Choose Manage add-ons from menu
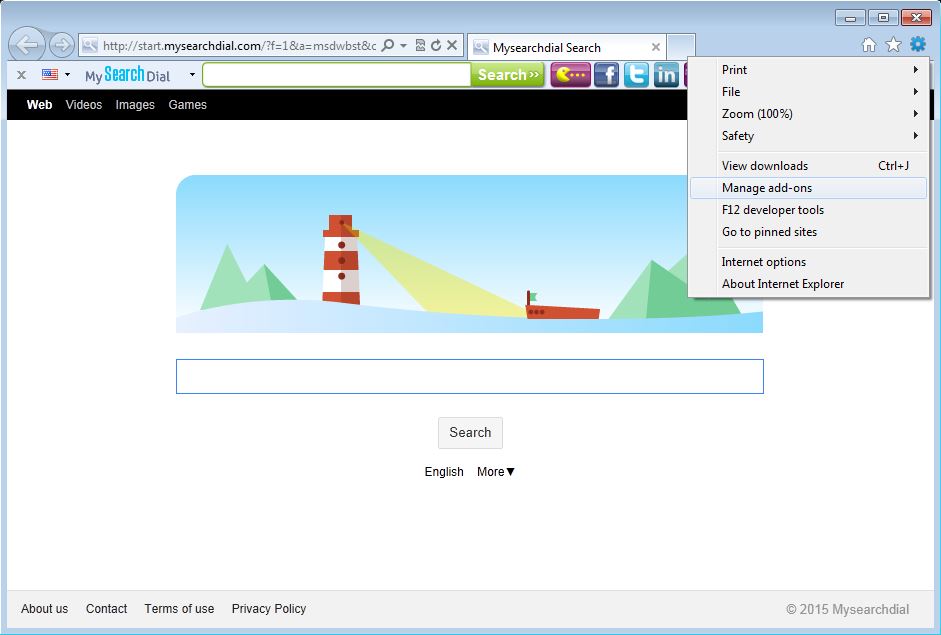This screenshot has height=635, width=941. pyautogui.click(x=808, y=188)
